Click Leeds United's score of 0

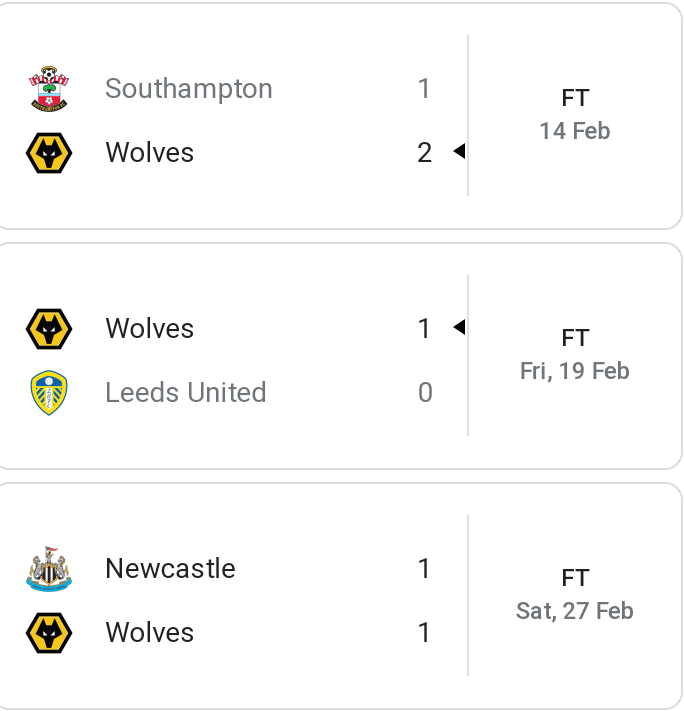coord(425,392)
